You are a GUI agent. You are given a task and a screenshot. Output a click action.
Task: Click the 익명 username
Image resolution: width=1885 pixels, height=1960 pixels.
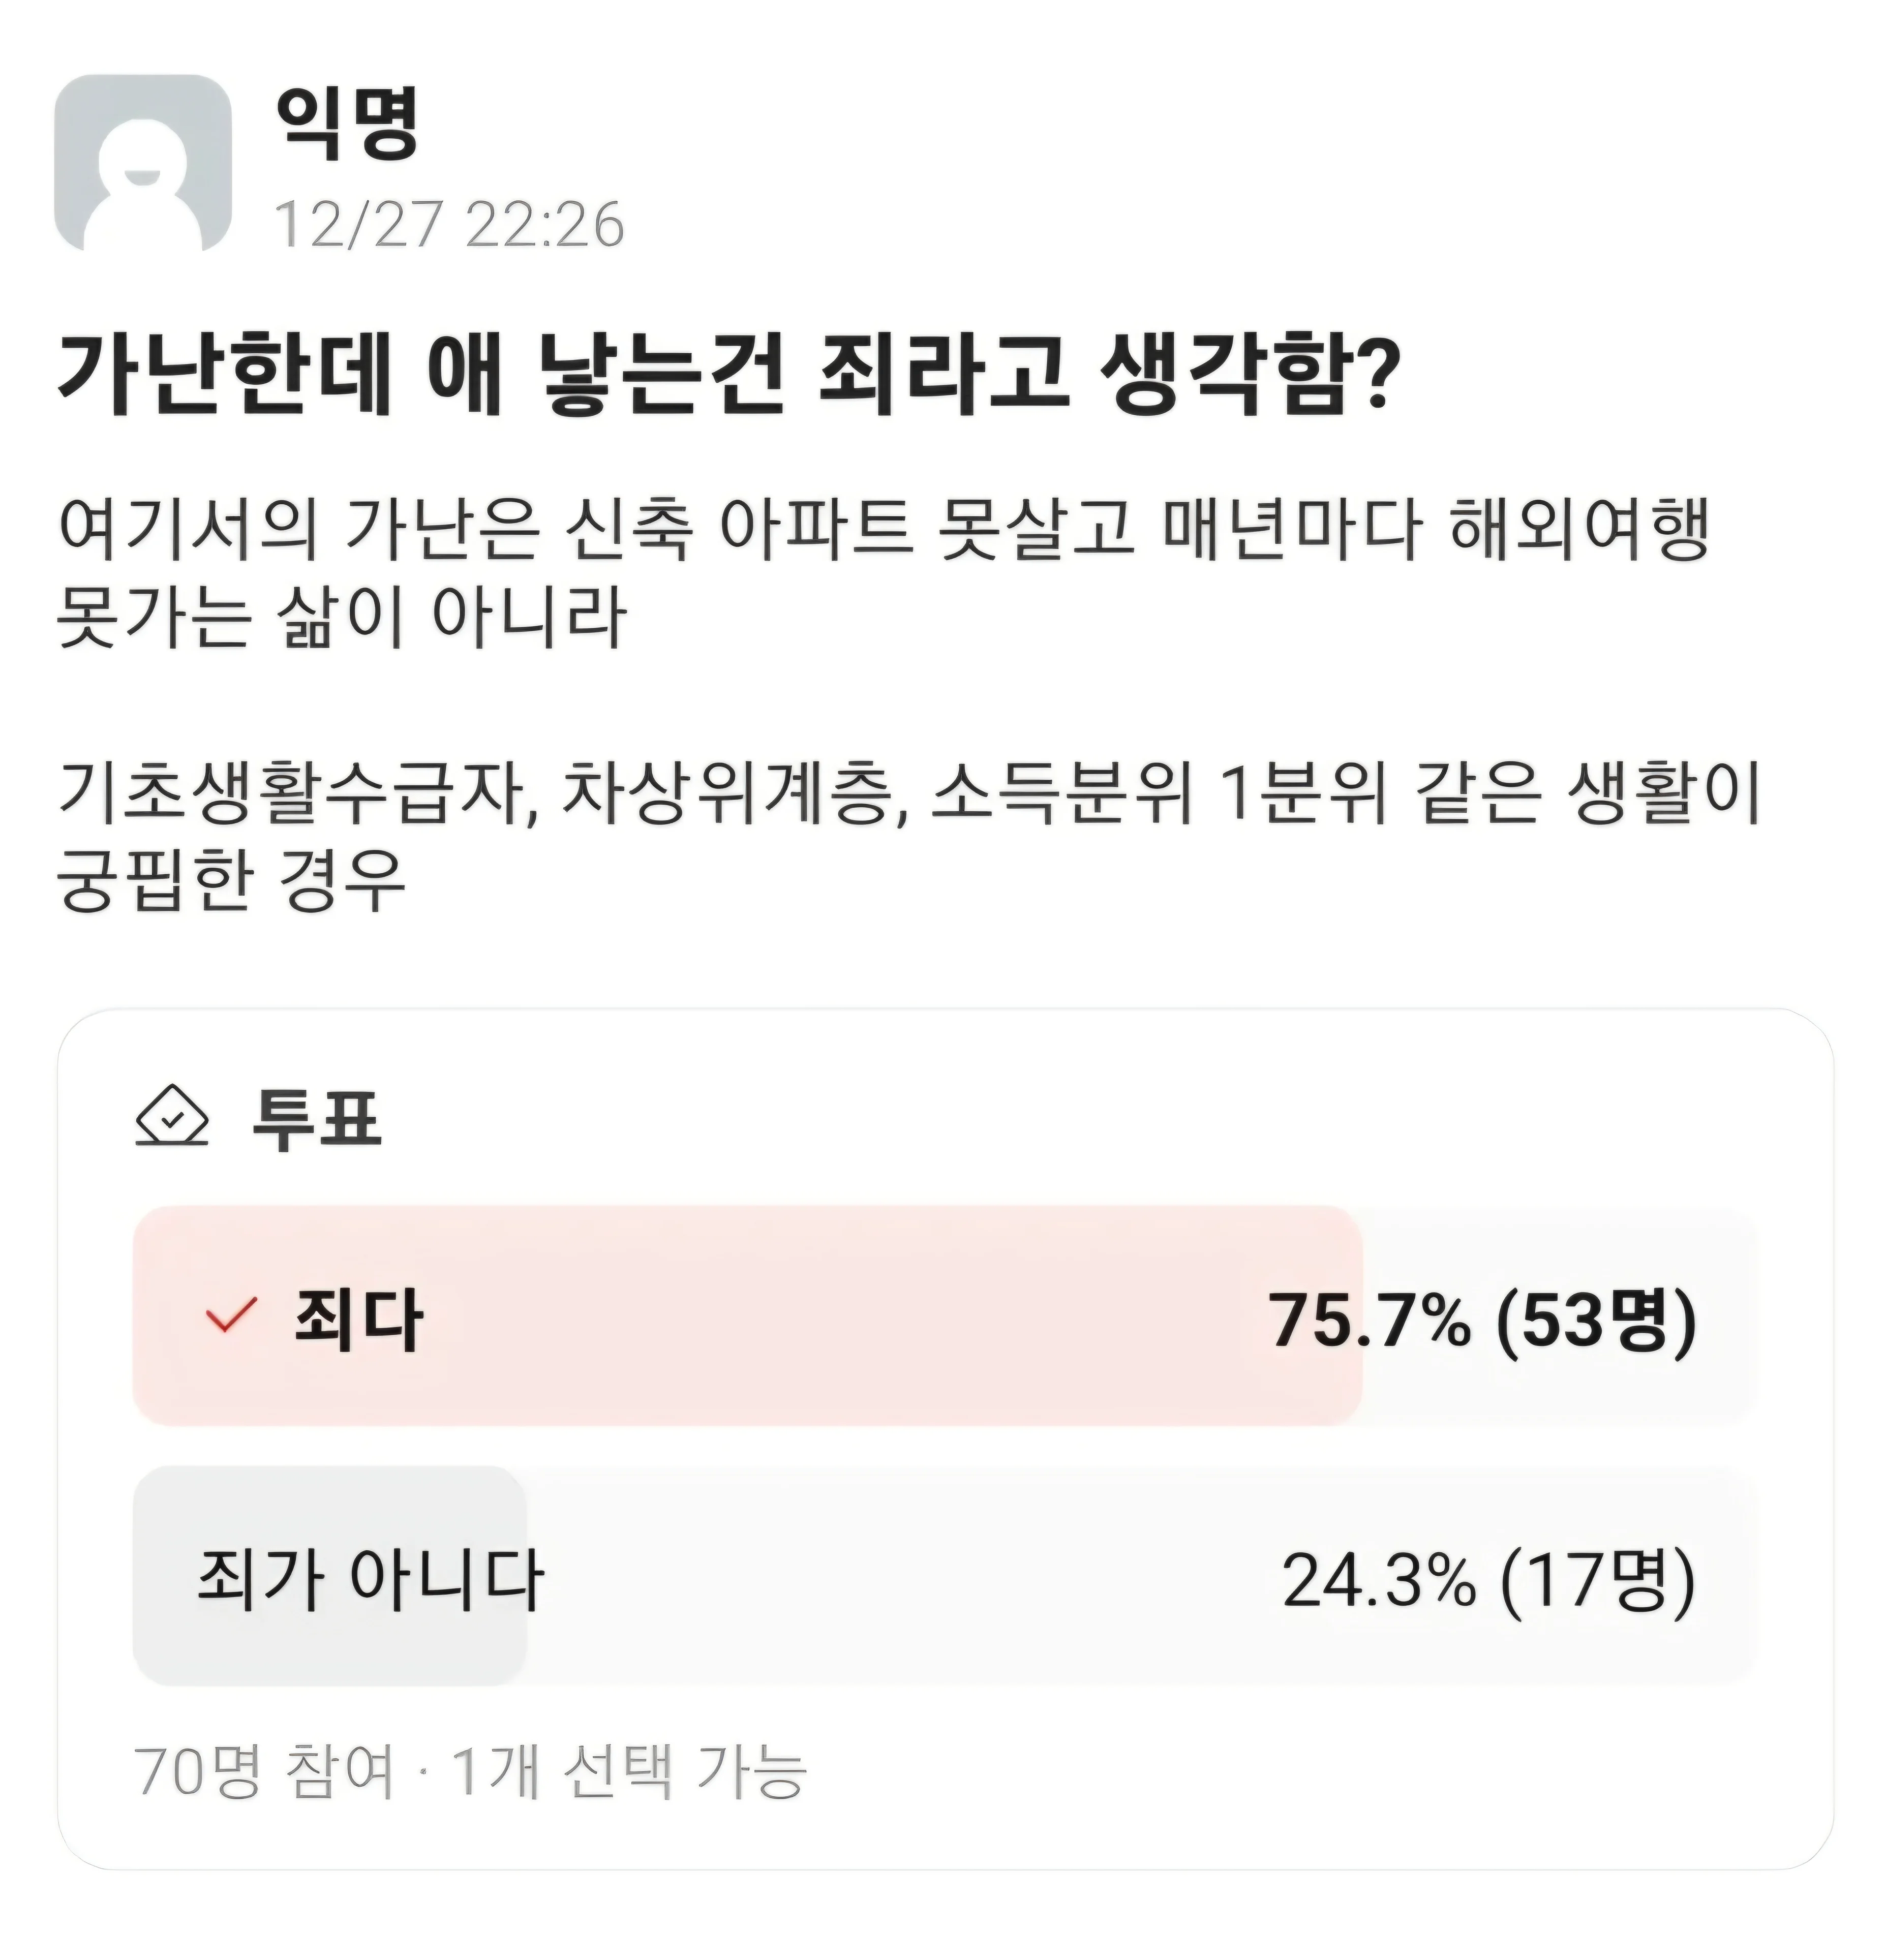tap(346, 123)
